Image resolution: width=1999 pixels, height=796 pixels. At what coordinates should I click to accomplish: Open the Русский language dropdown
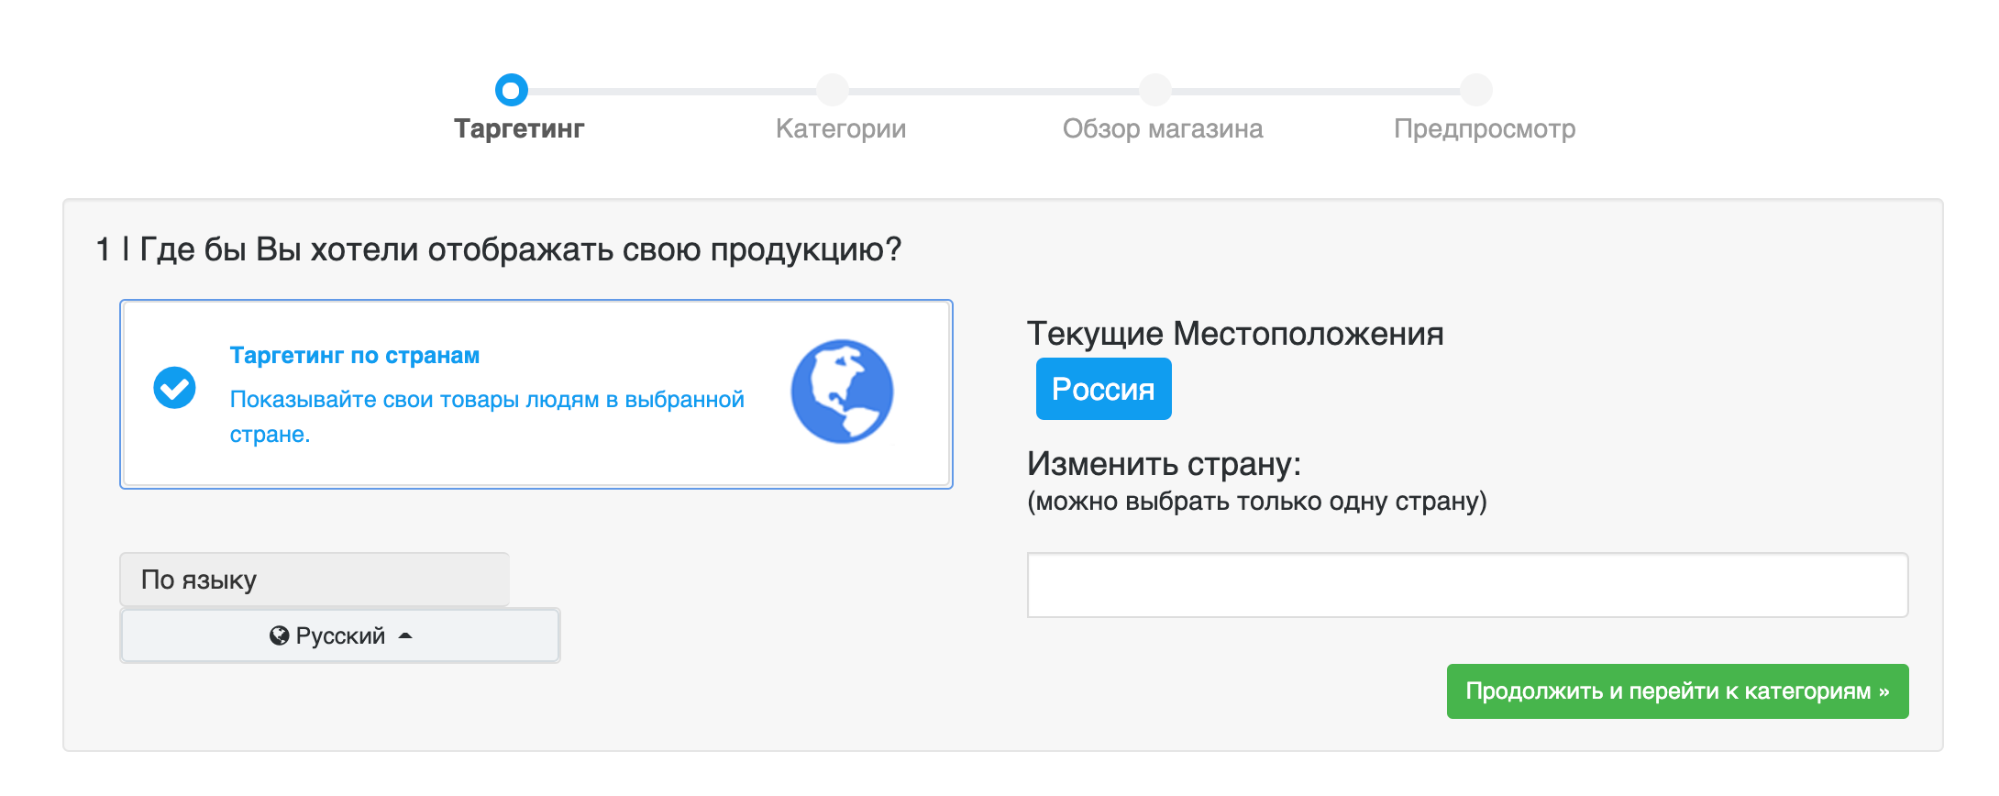click(x=340, y=636)
